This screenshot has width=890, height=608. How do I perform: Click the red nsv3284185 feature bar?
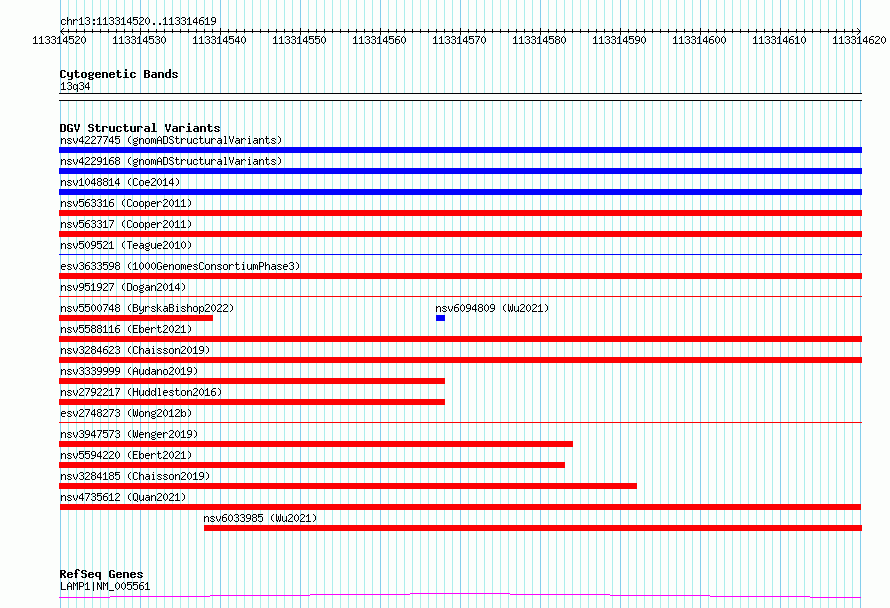(348, 486)
